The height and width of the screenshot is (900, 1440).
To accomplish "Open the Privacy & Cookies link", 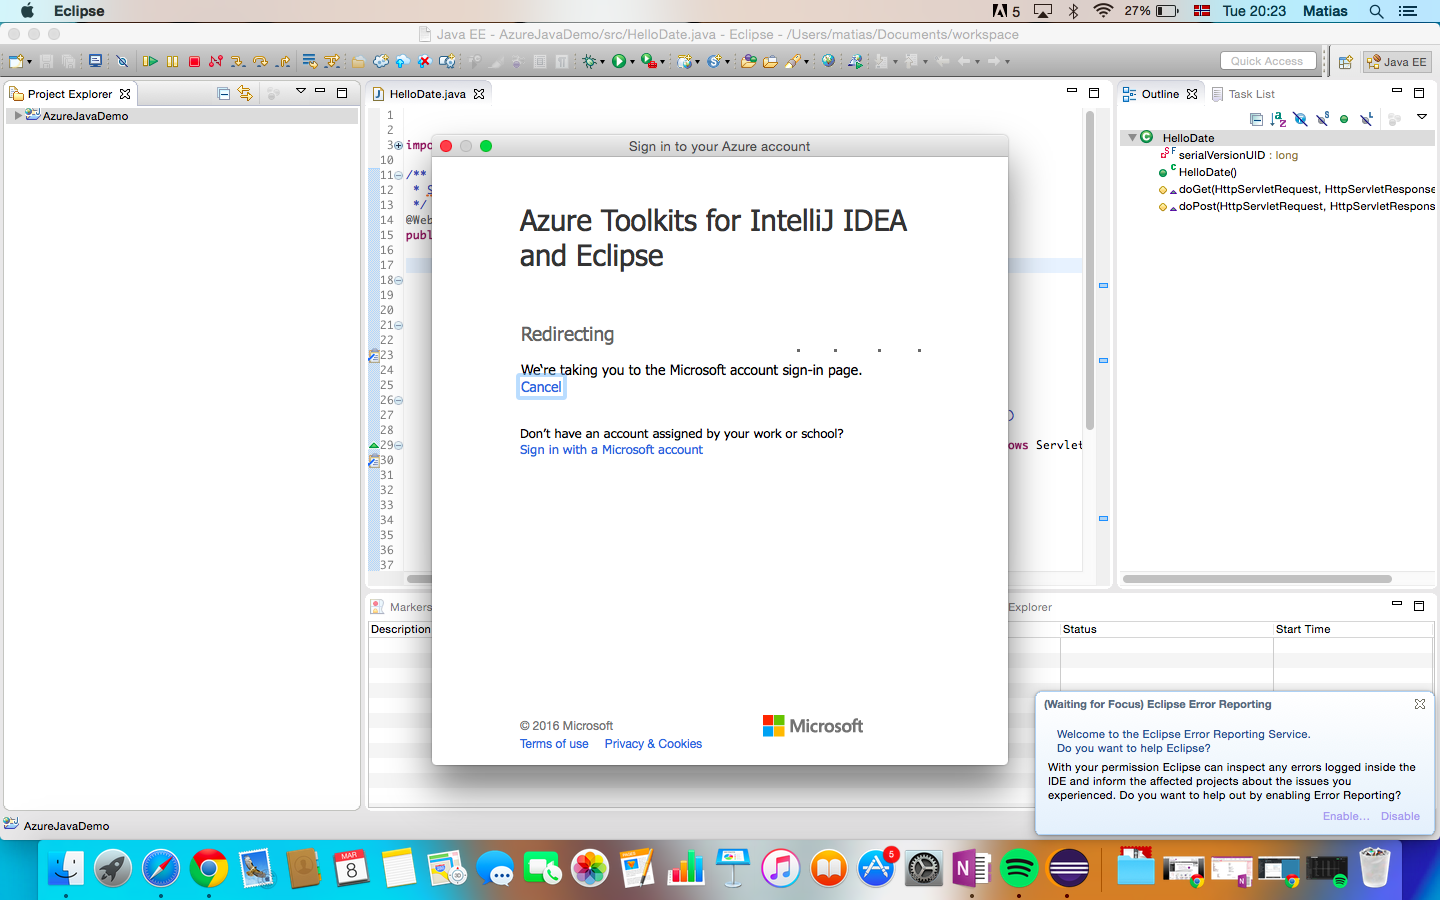I will coord(653,744).
